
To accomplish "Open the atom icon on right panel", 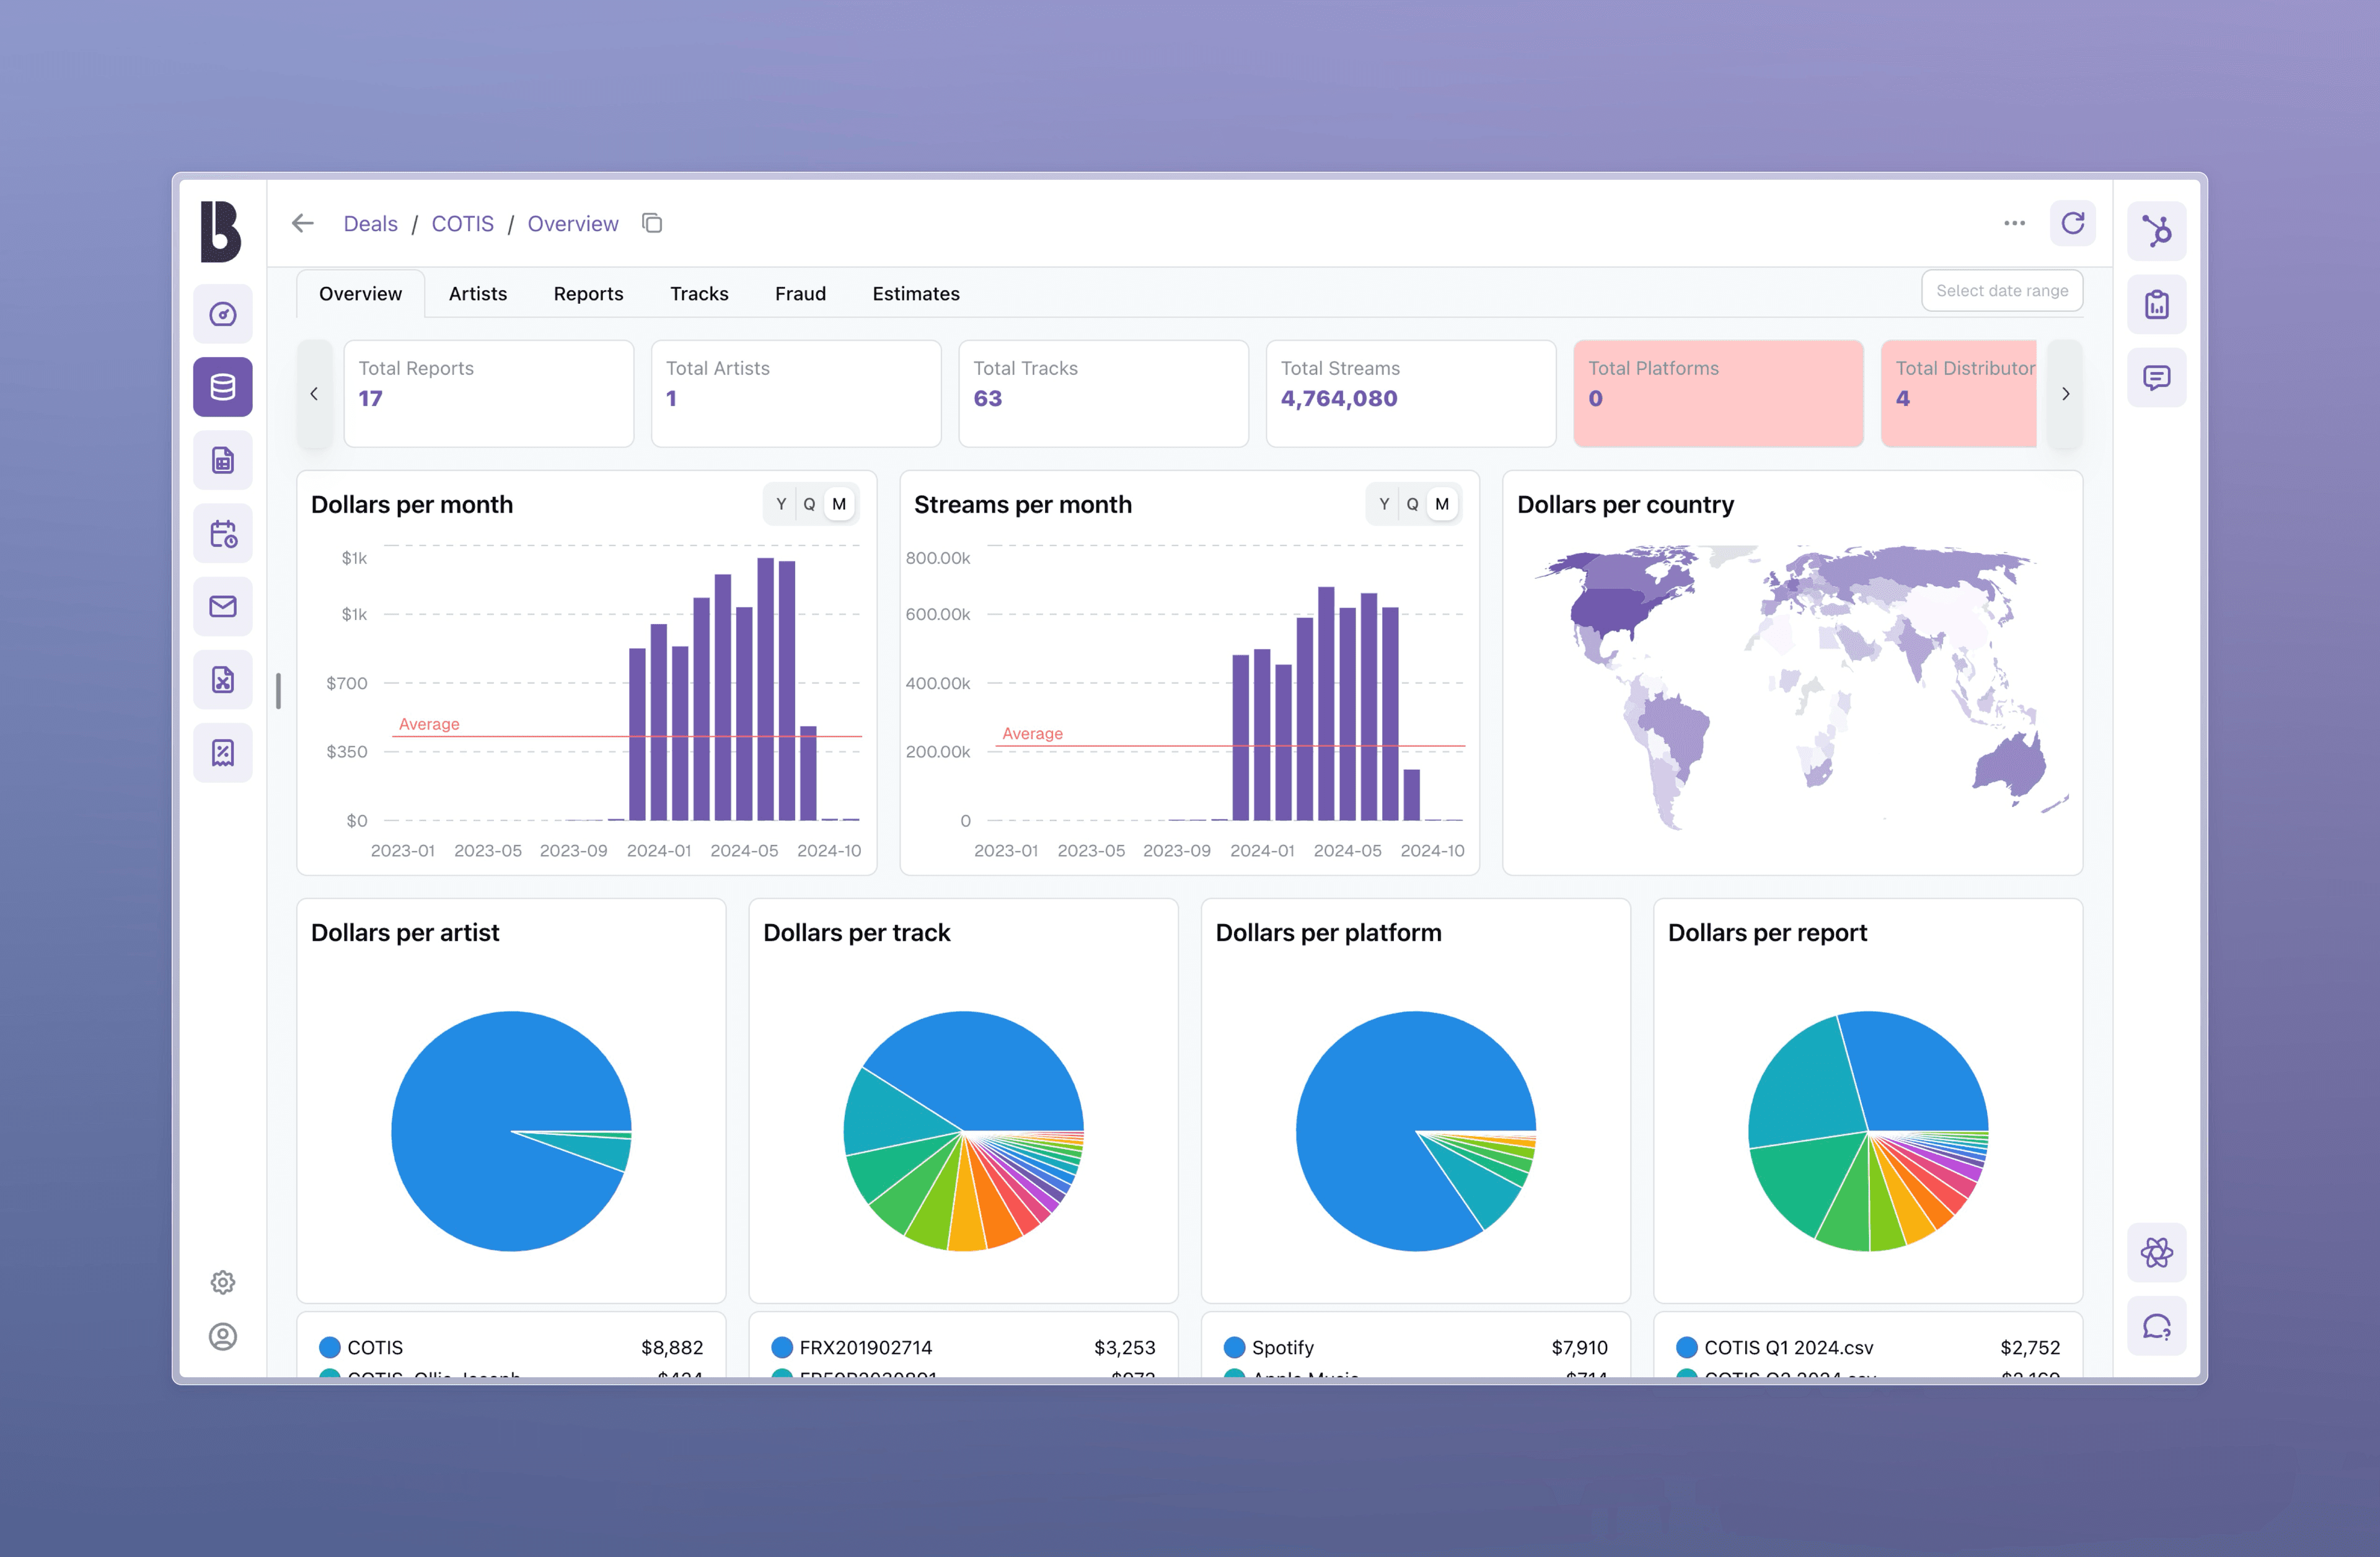I will click(2156, 1252).
